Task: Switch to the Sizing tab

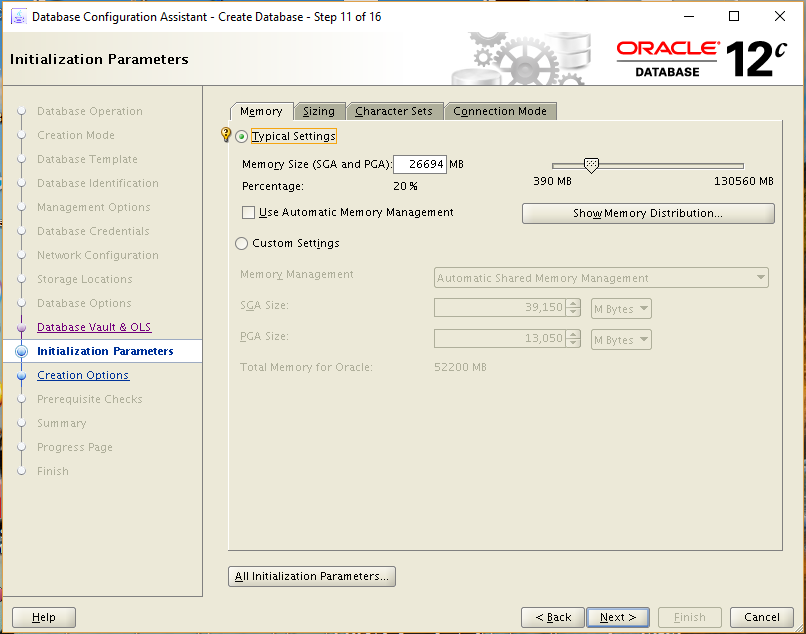Action: (x=321, y=111)
